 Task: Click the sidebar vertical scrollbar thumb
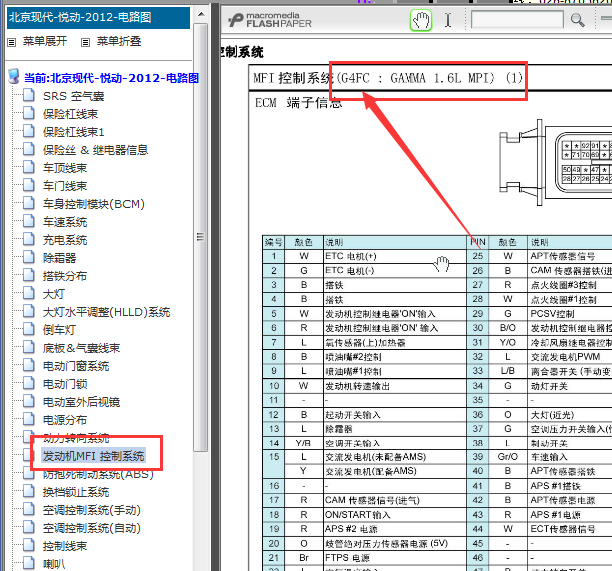(x=201, y=237)
